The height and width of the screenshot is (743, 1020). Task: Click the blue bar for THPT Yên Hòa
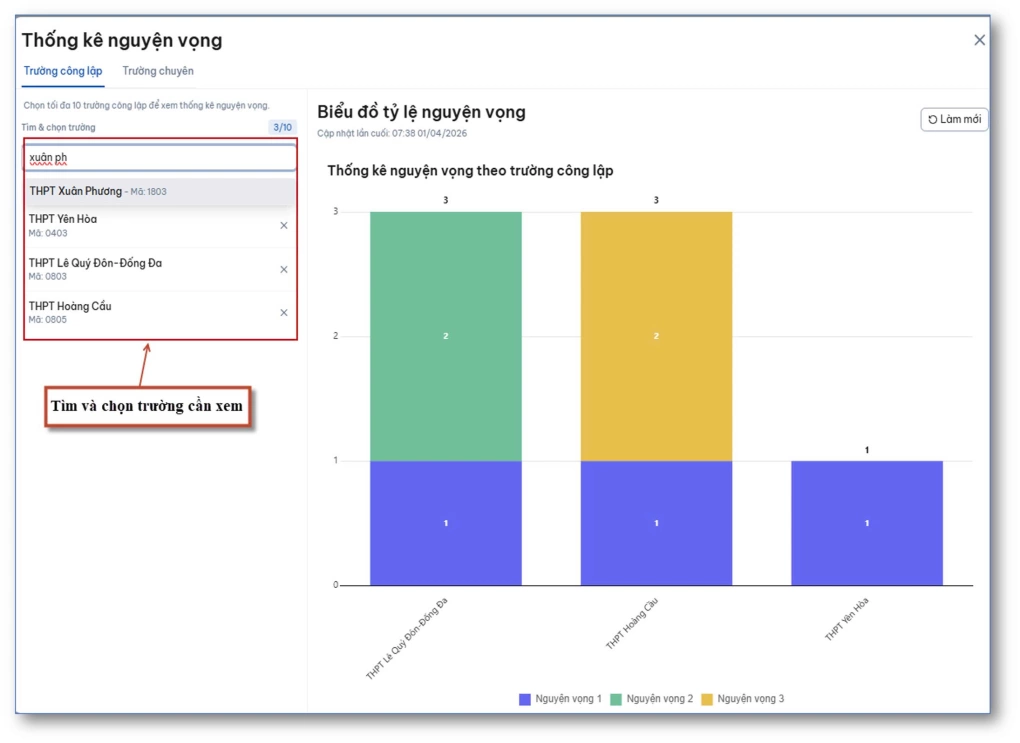(x=866, y=523)
